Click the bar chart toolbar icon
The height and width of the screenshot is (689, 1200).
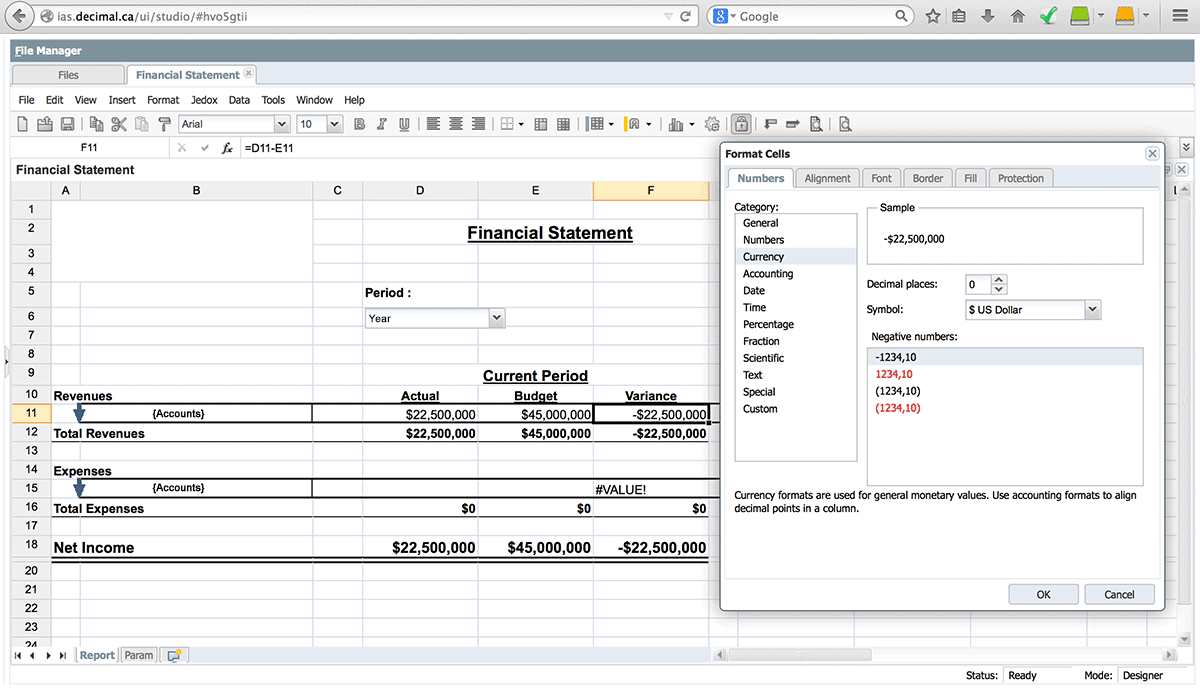tap(676, 124)
